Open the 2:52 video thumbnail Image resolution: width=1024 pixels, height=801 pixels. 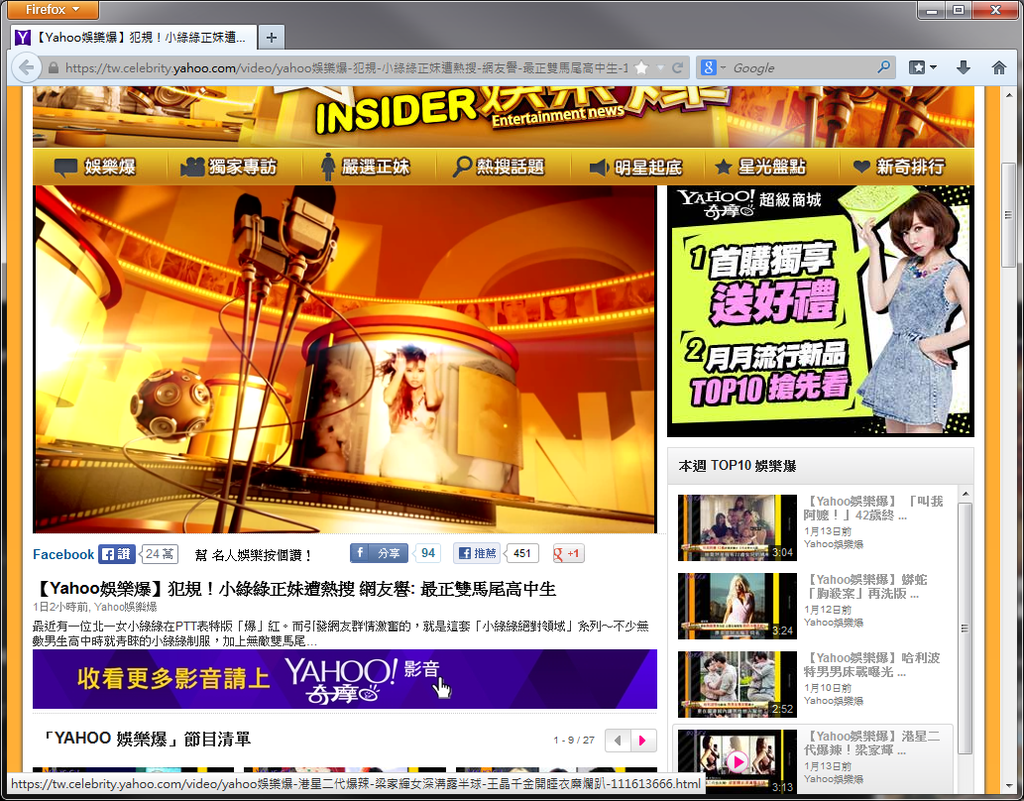pos(737,684)
